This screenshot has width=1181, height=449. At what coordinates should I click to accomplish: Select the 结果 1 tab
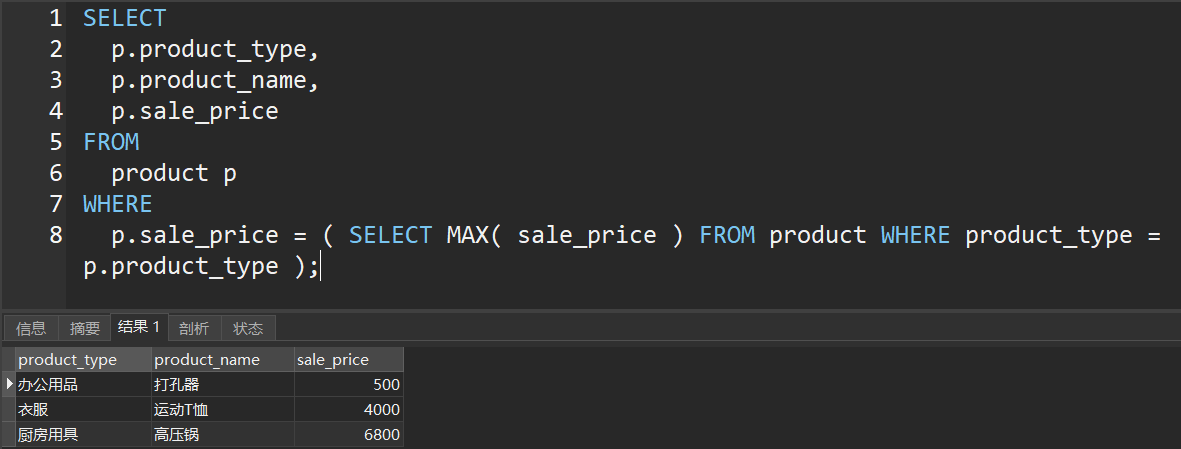(x=139, y=327)
